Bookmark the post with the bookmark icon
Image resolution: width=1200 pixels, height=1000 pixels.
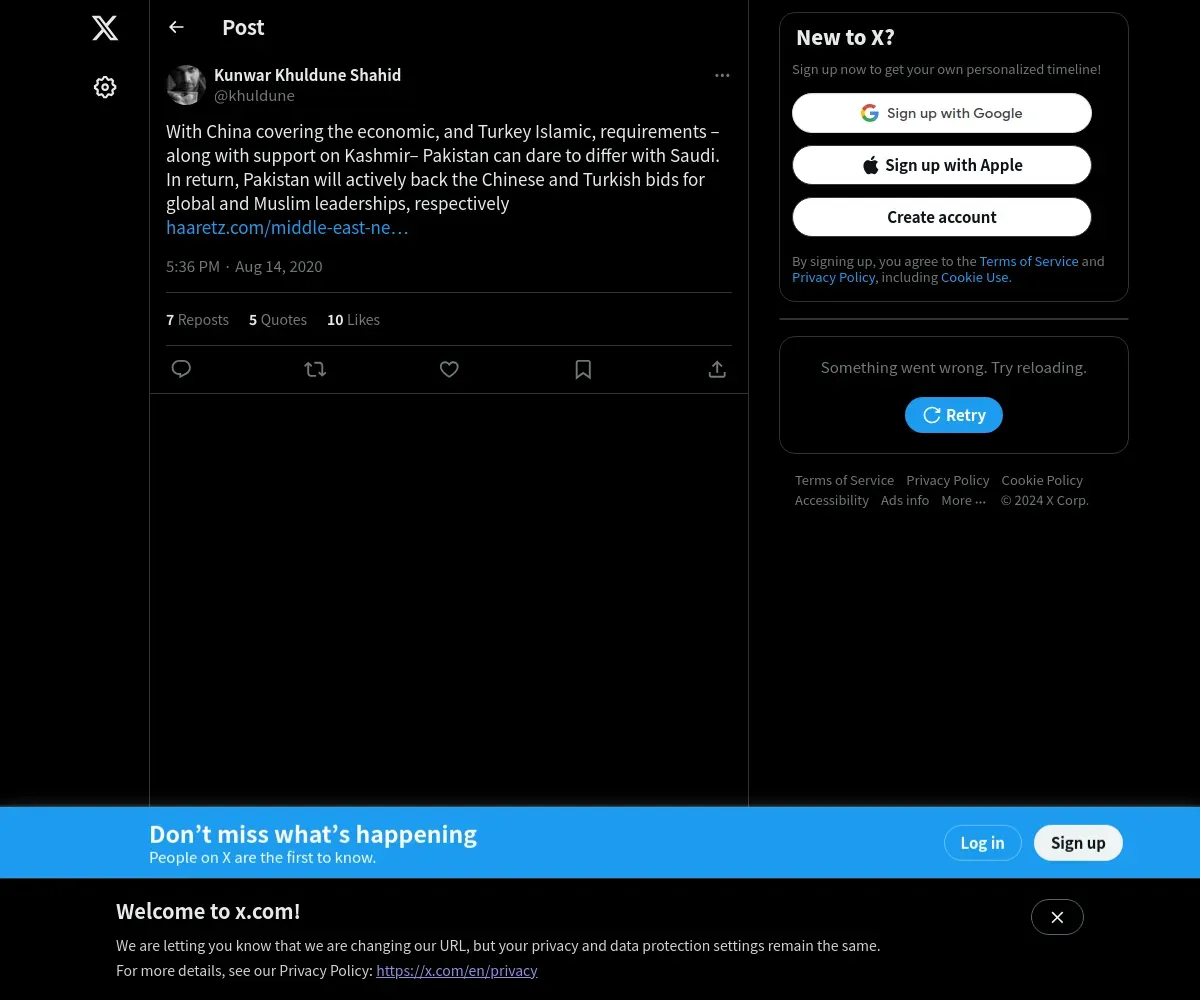[583, 369]
